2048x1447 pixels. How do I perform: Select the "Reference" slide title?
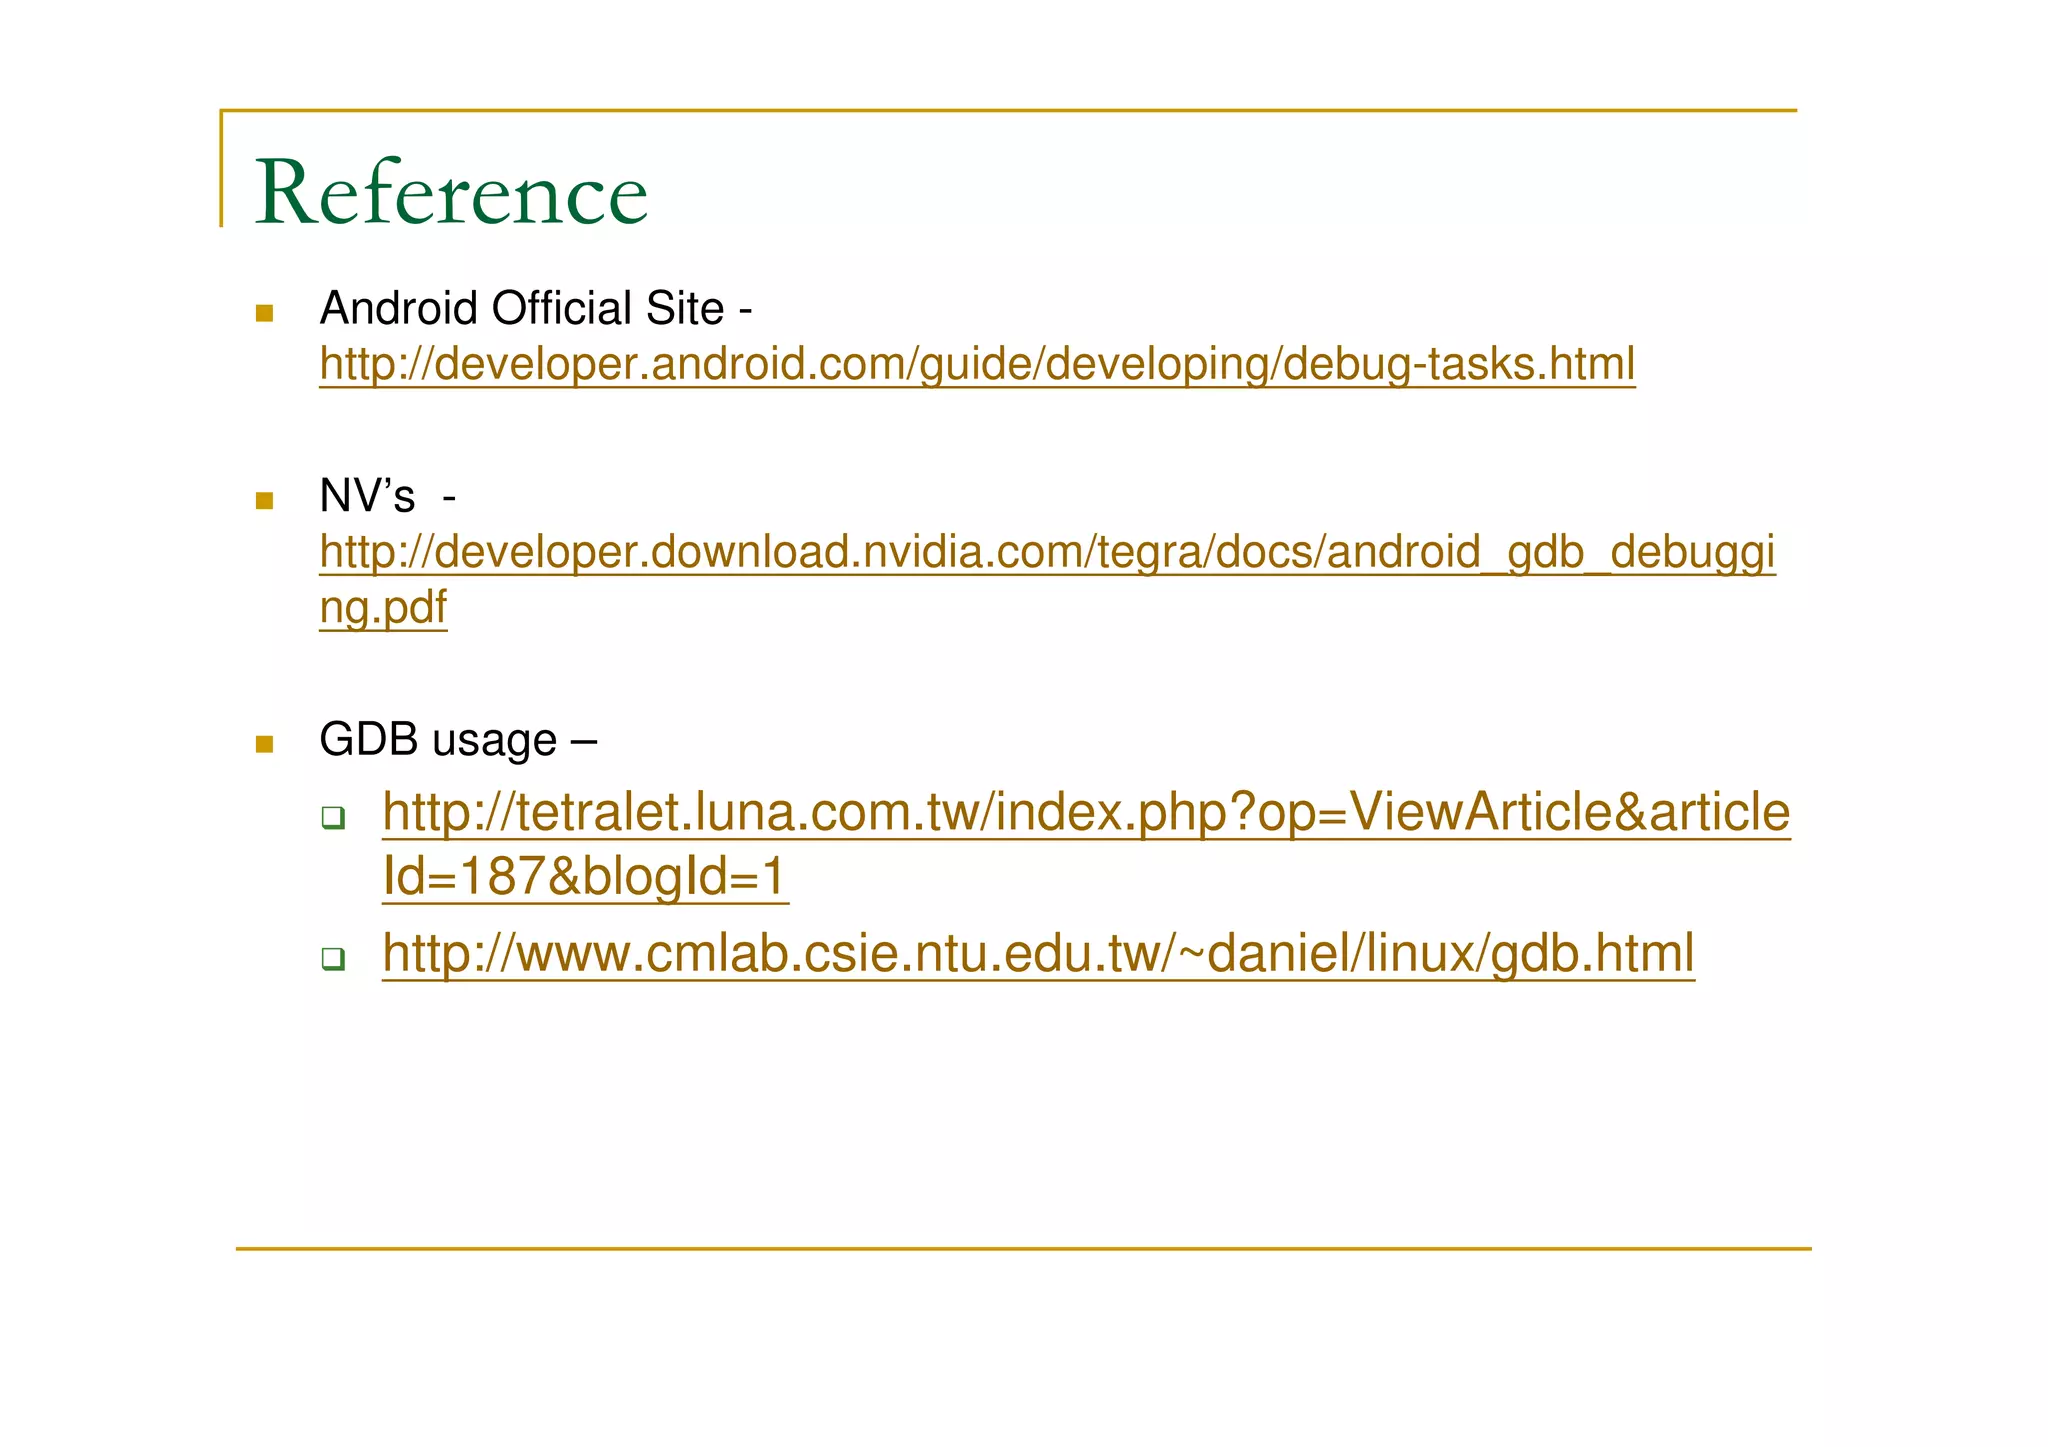pos(452,192)
